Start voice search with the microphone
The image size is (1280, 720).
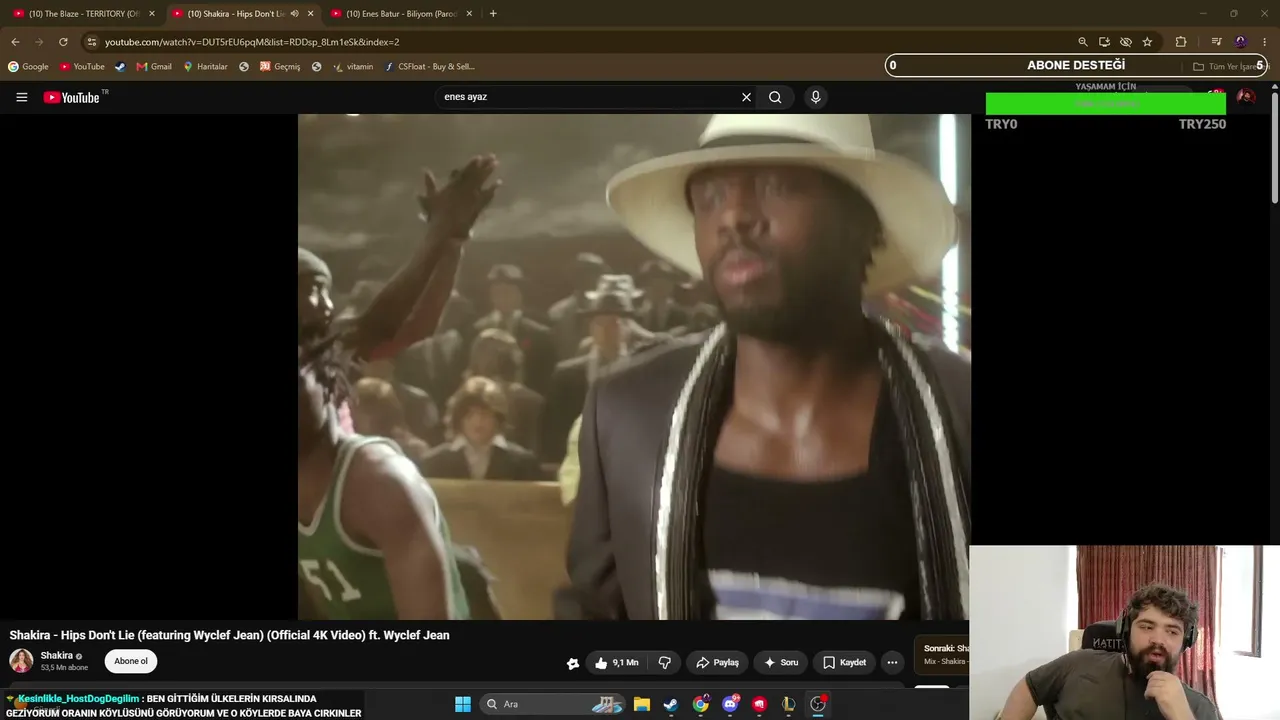click(816, 97)
